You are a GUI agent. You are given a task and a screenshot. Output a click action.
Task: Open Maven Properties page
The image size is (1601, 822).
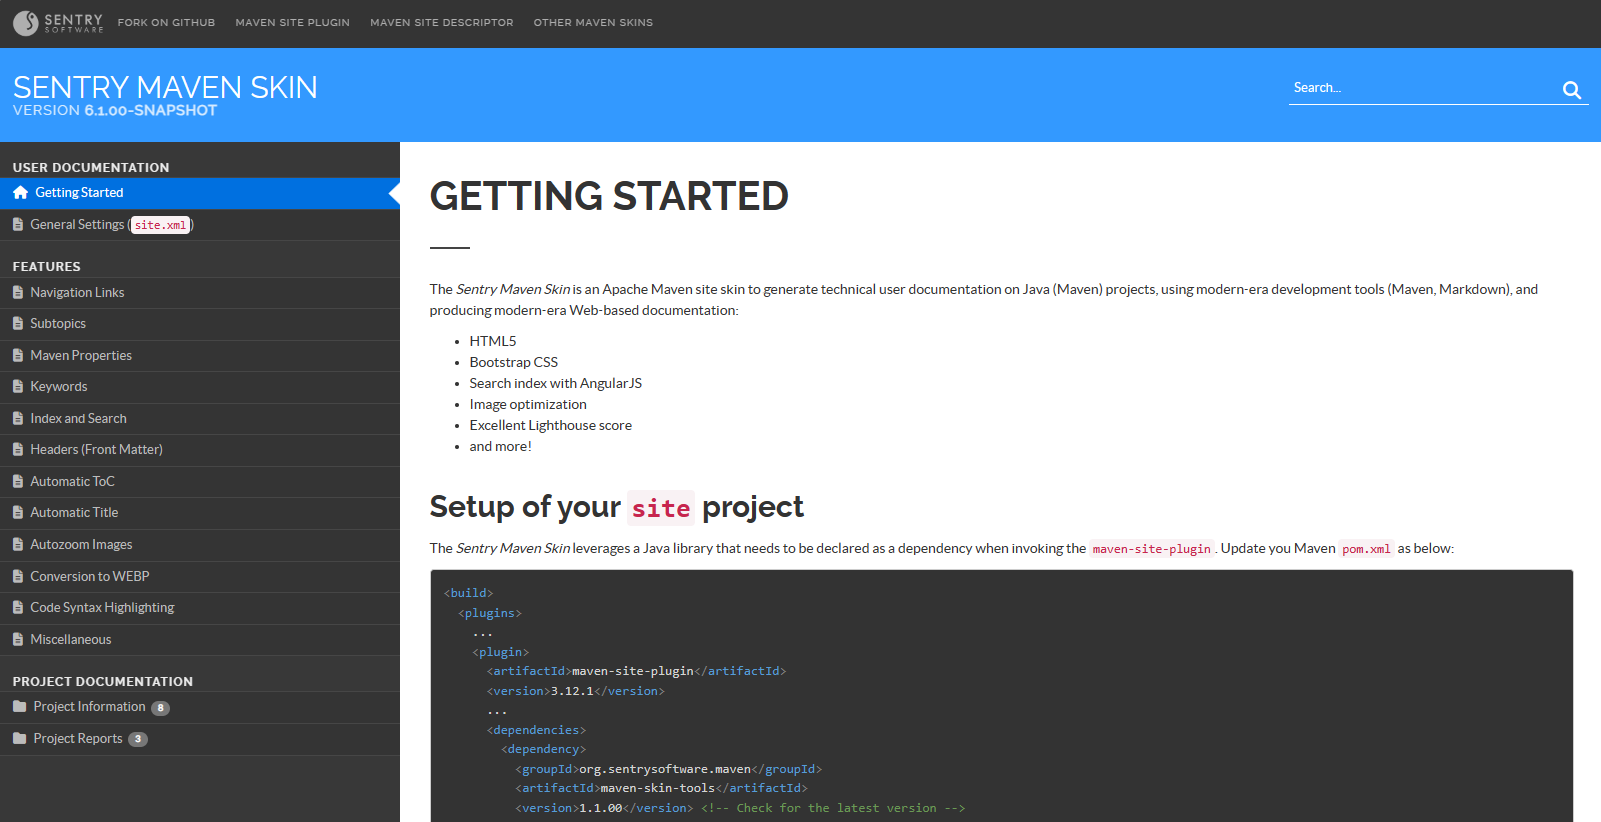pos(200,356)
